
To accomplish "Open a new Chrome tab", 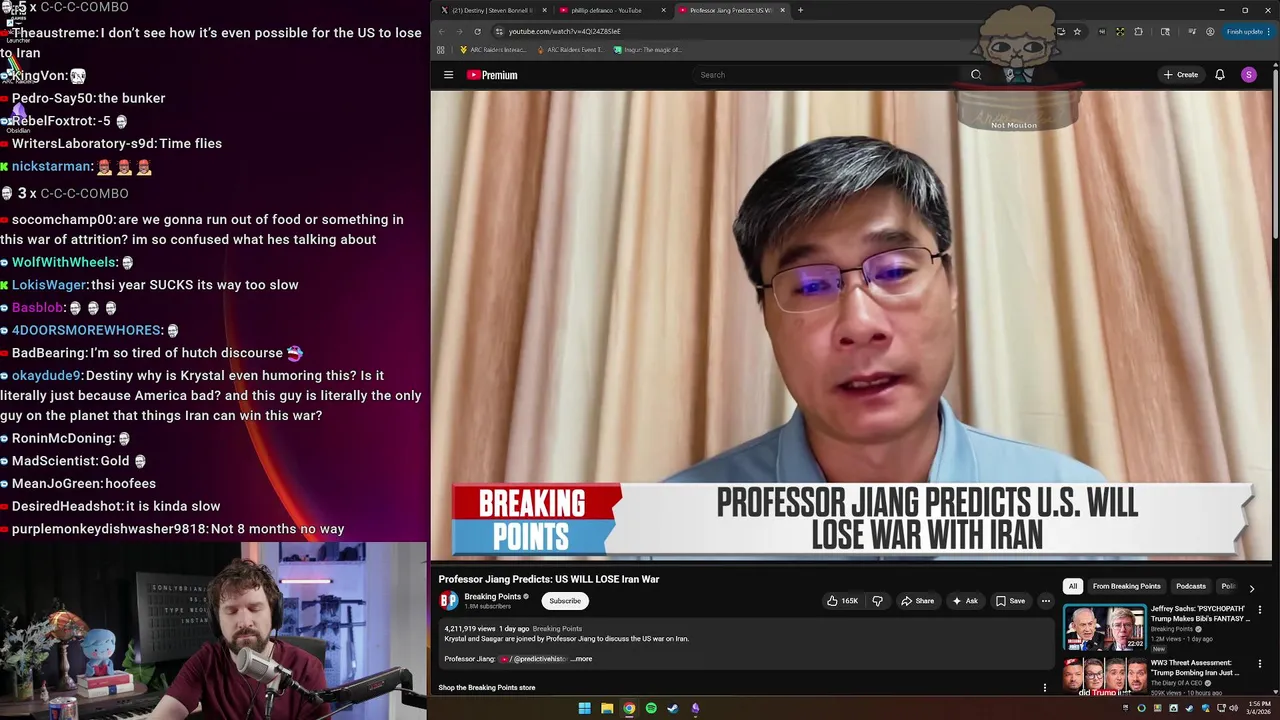I will (800, 10).
